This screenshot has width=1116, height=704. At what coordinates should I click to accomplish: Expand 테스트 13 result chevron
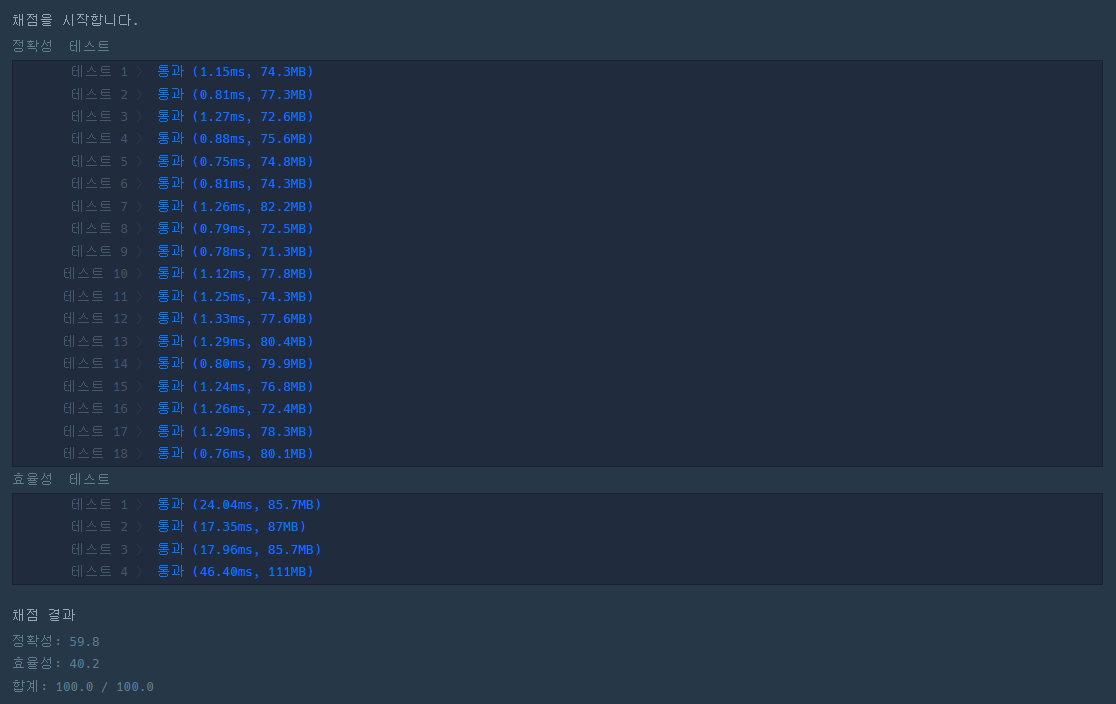click(139, 341)
